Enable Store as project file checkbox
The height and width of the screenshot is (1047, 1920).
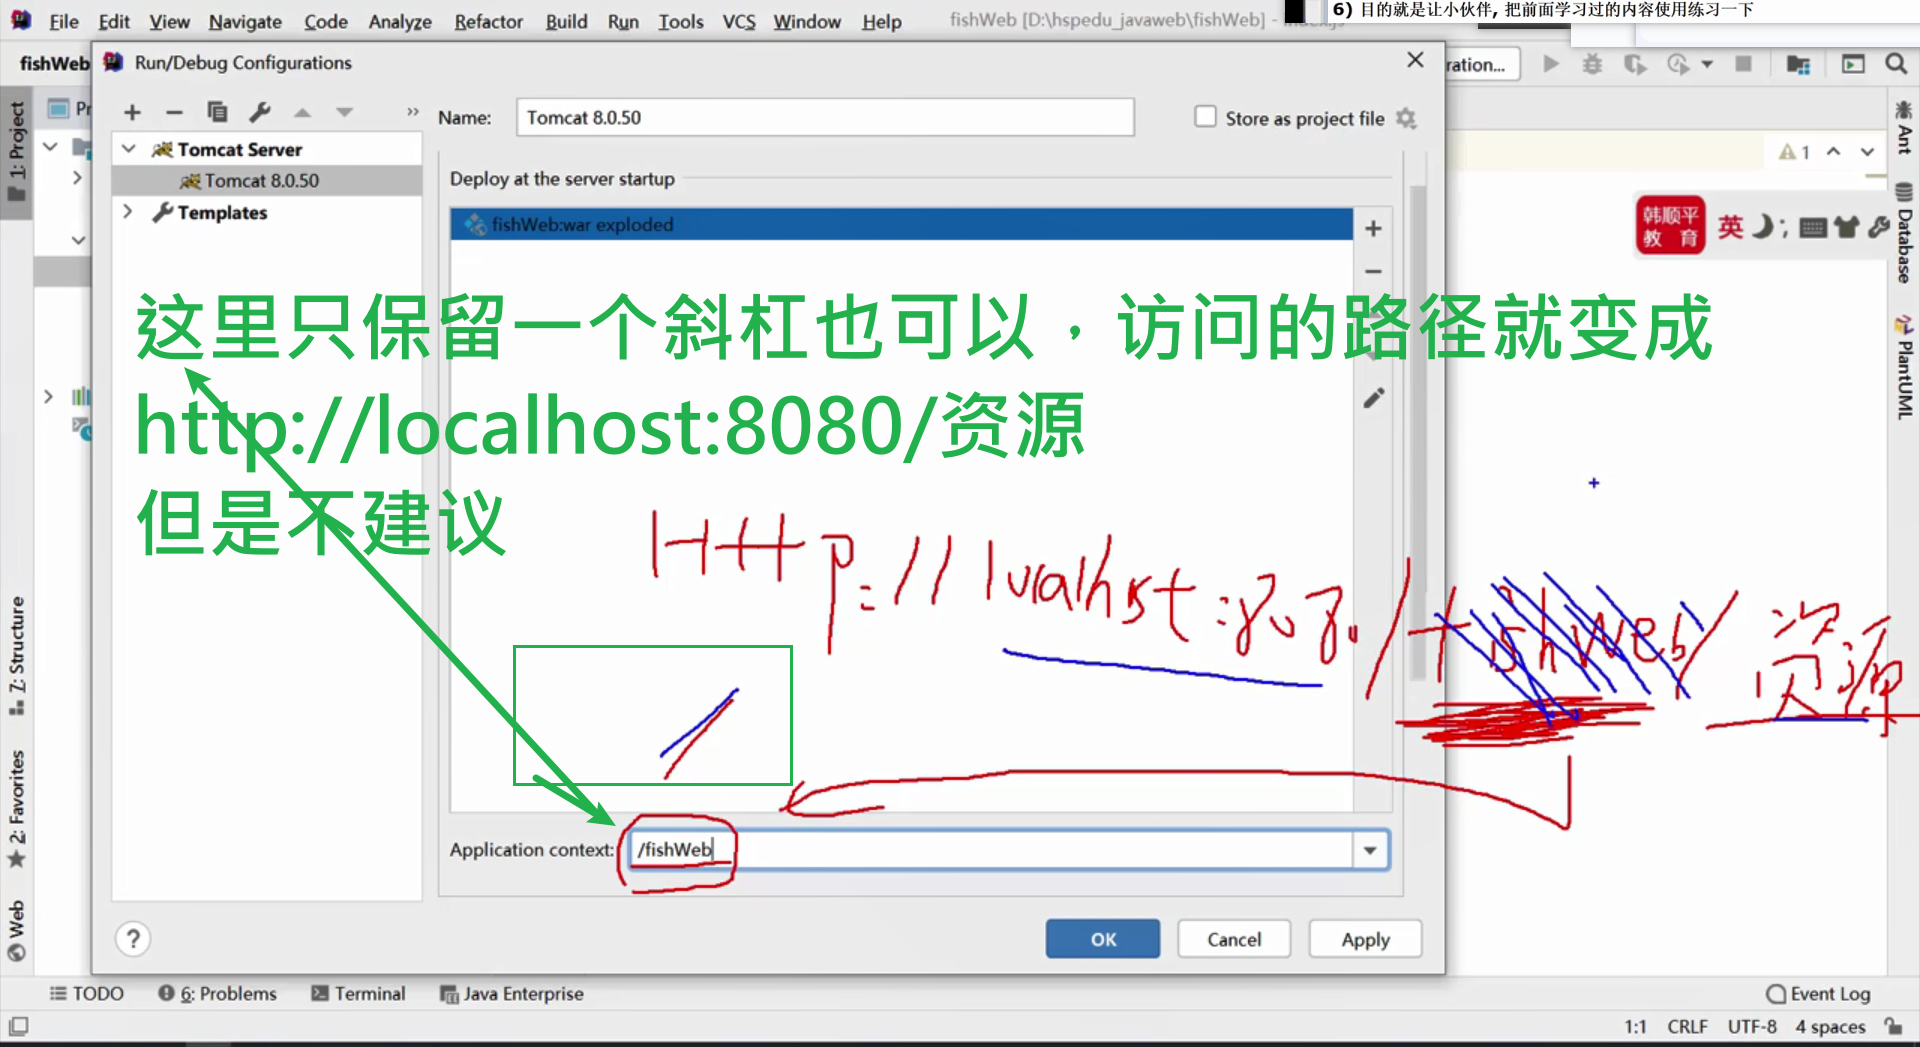click(x=1205, y=117)
